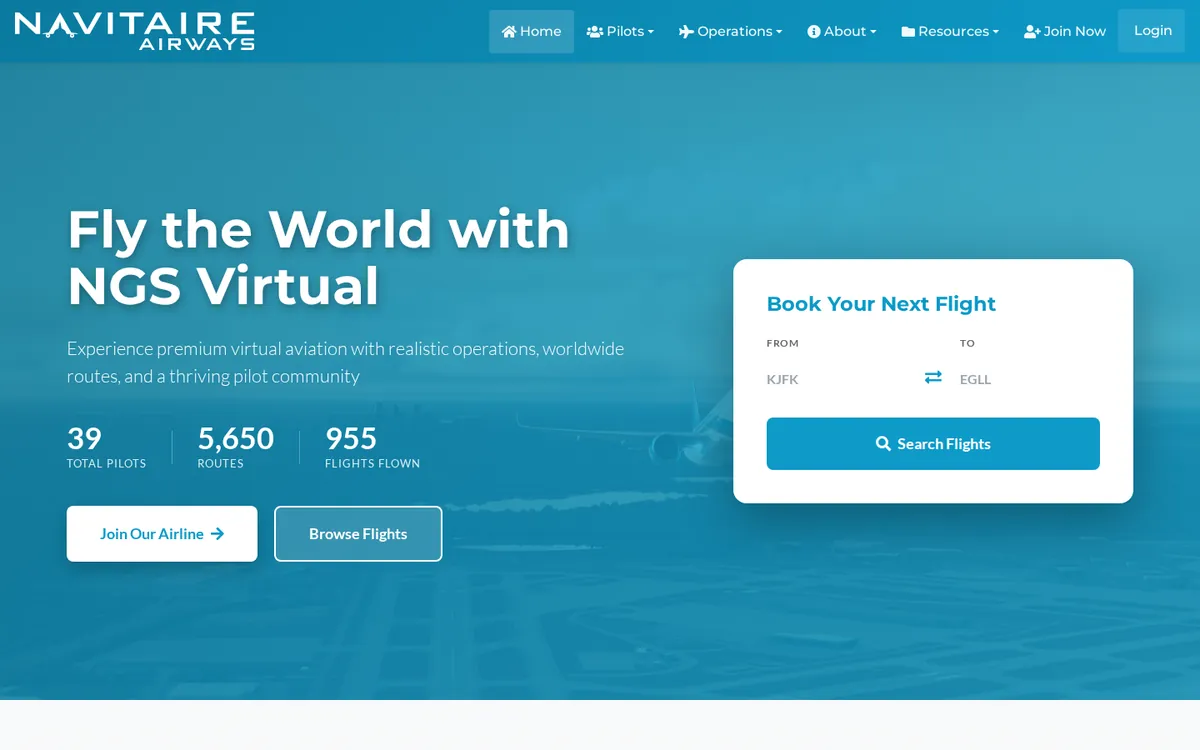Click the Operations airplane icon

(686, 32)
